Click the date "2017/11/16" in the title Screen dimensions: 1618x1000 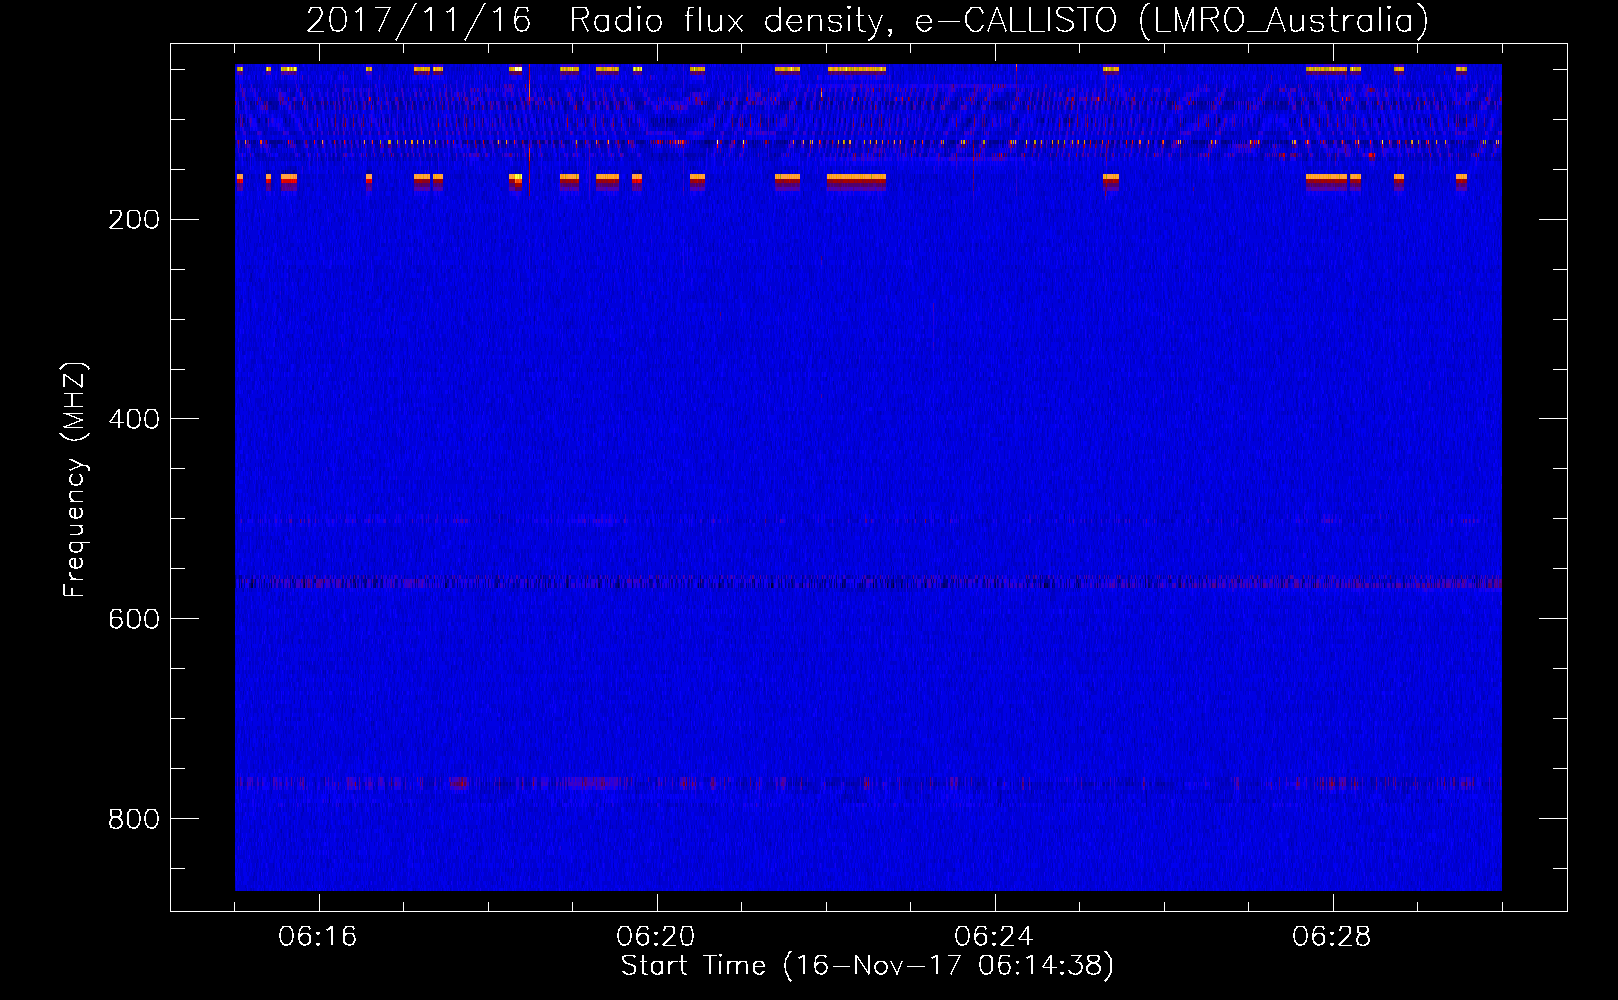pyautogui.click(x=418, y=20)
